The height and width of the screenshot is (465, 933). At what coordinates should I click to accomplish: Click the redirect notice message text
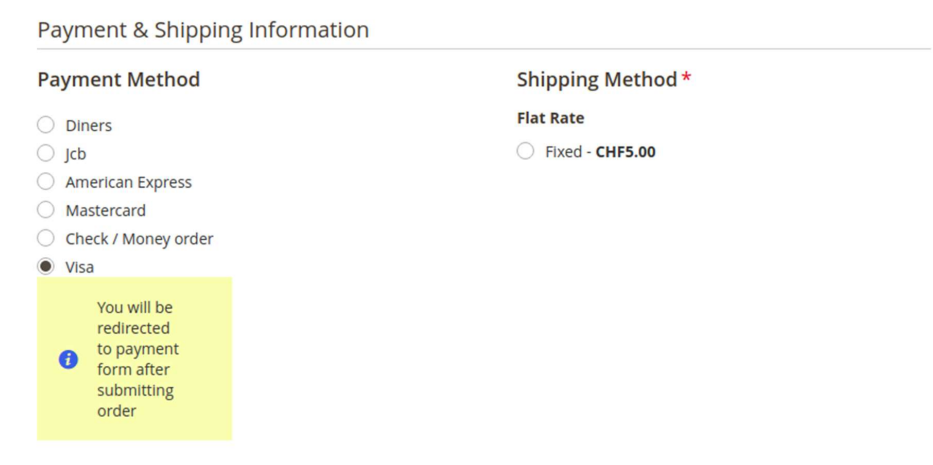click(137, 359)
